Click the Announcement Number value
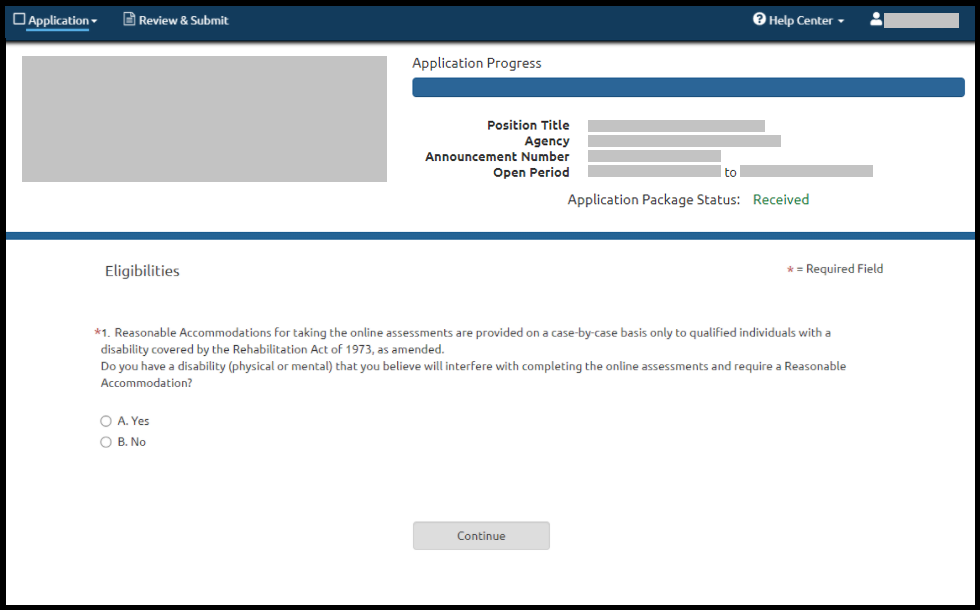The image size is (980, 610). pos(654,156)
